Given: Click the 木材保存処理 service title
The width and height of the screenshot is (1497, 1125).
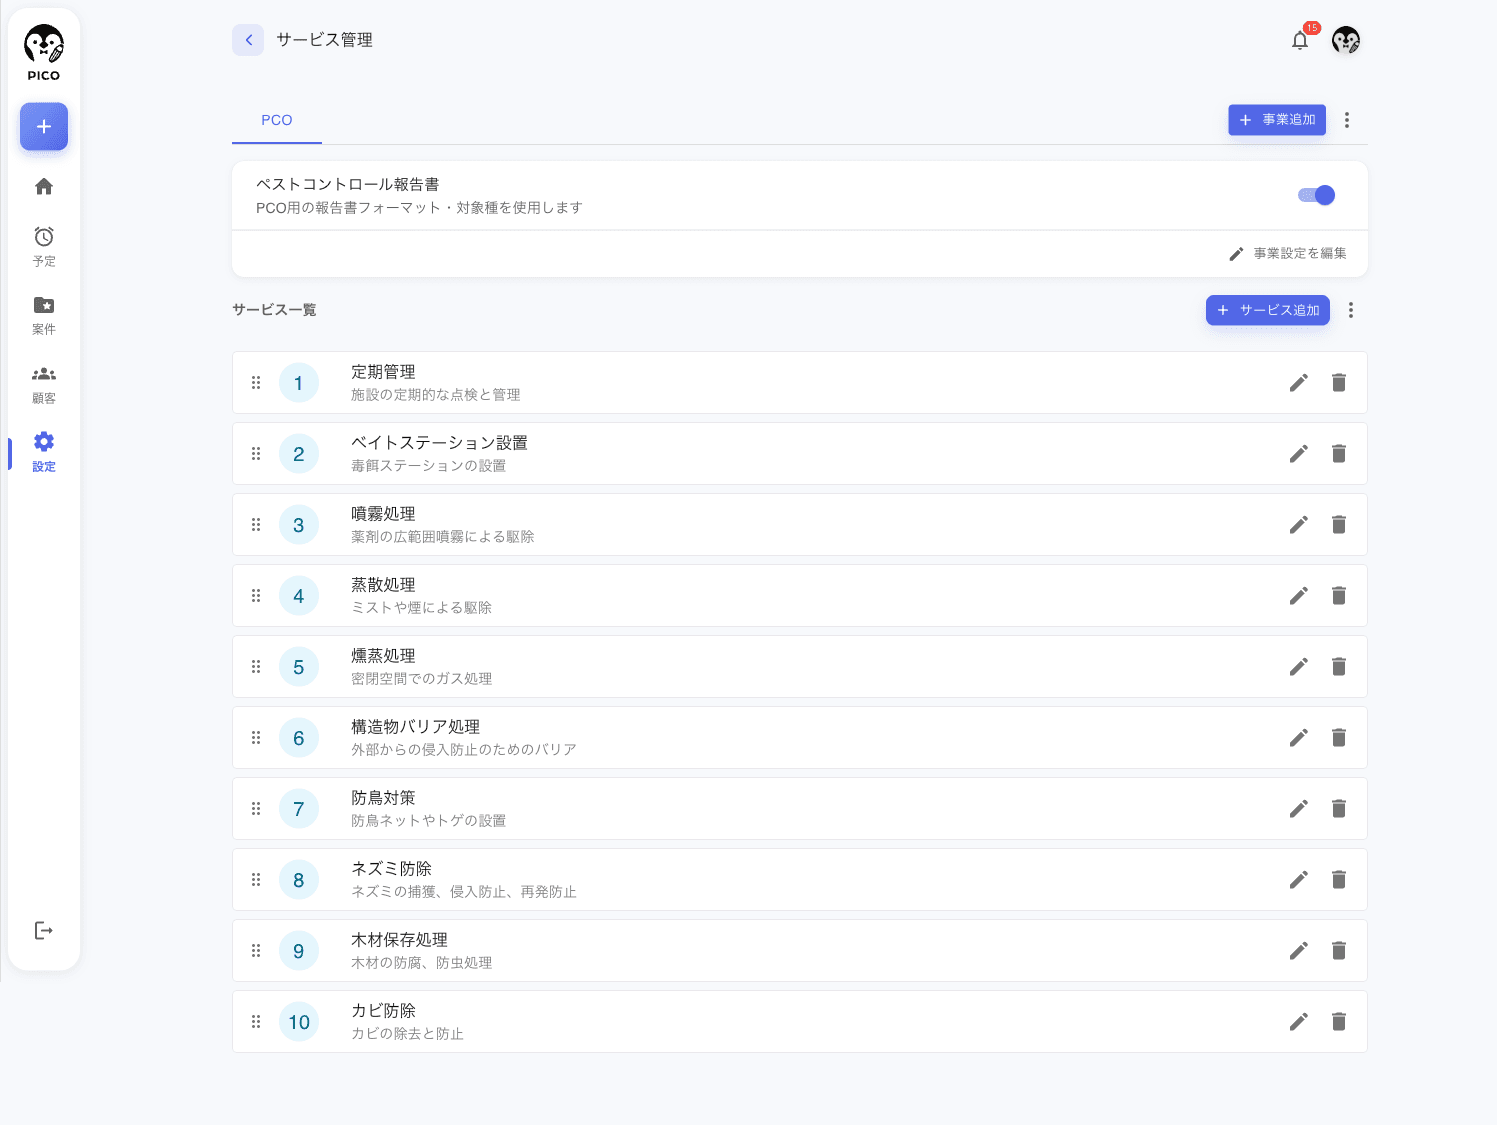Looking at the screenshot, I should point(399,940).
